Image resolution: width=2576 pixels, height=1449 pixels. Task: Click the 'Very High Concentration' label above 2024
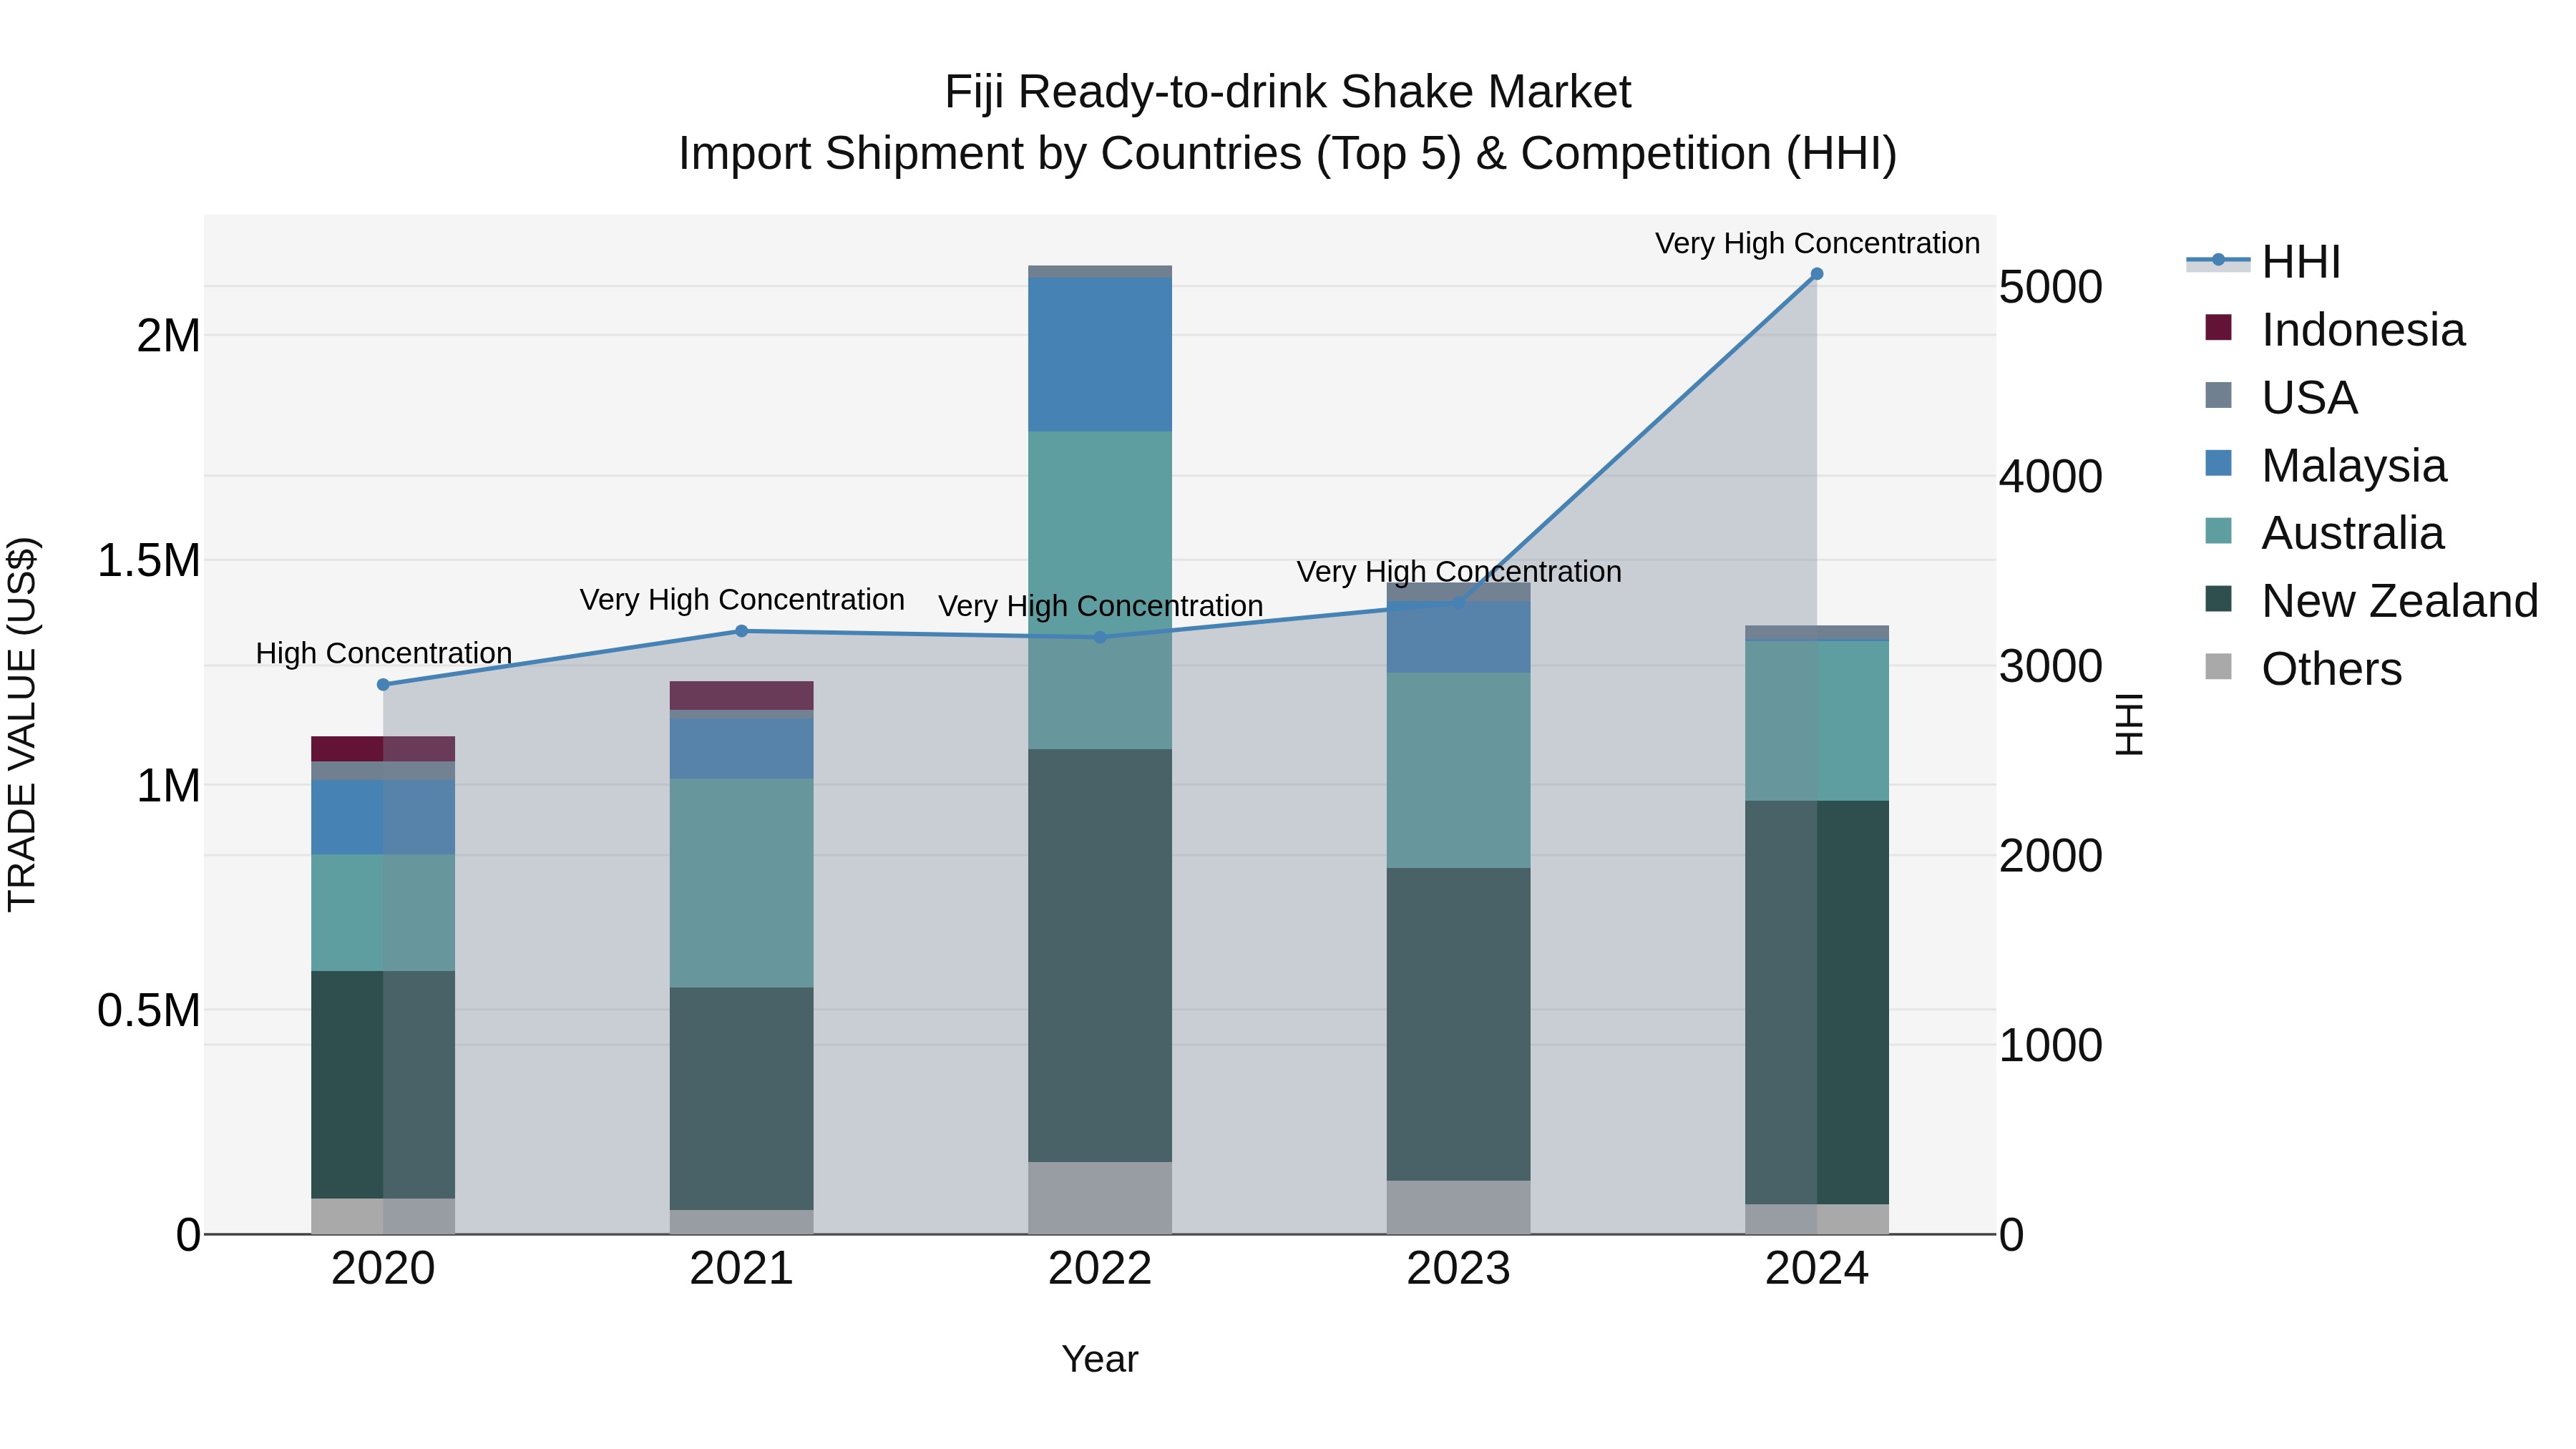point(1817,243)
